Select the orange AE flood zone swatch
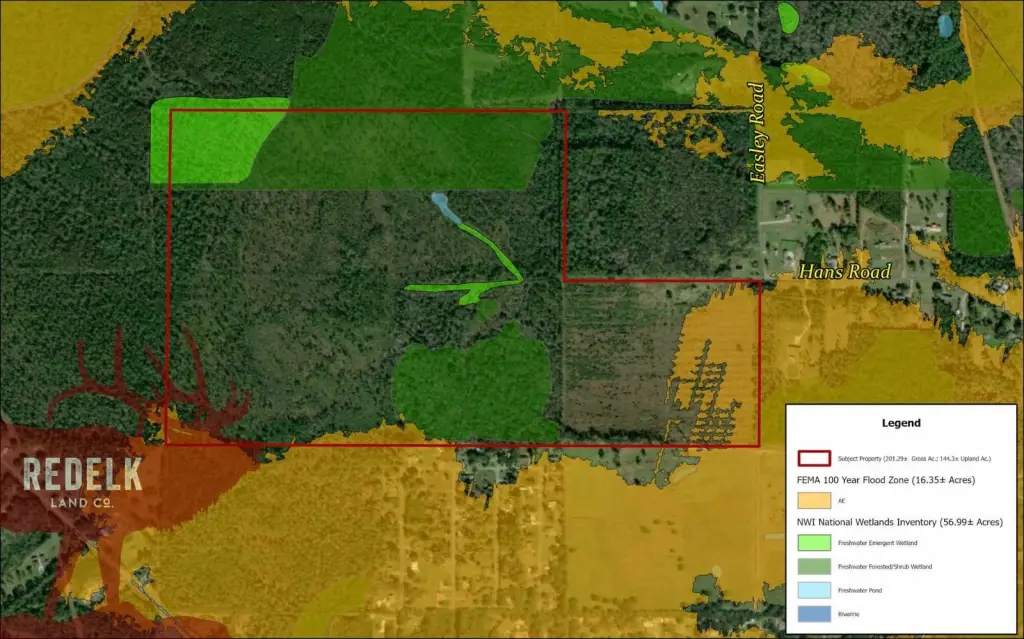The image size is (1024, 639). (x=815, y=500)
